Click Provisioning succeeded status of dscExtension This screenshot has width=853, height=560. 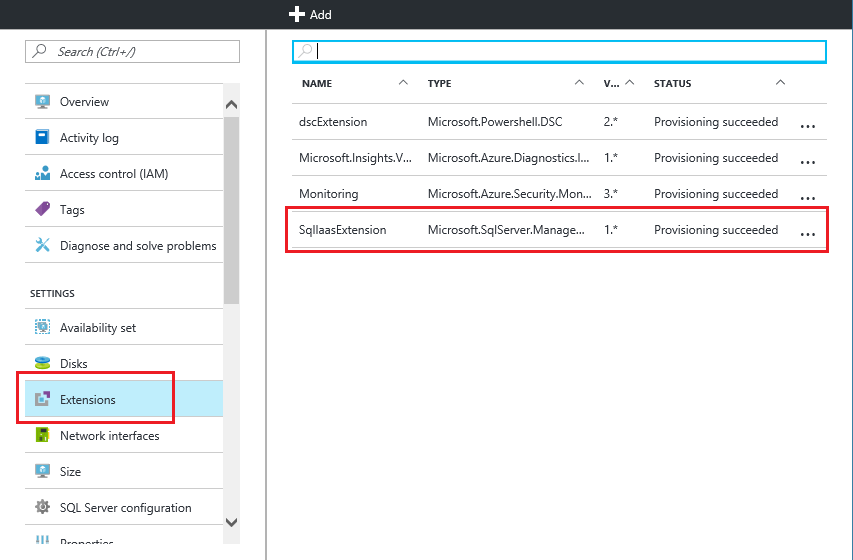[x=716, y=121]
